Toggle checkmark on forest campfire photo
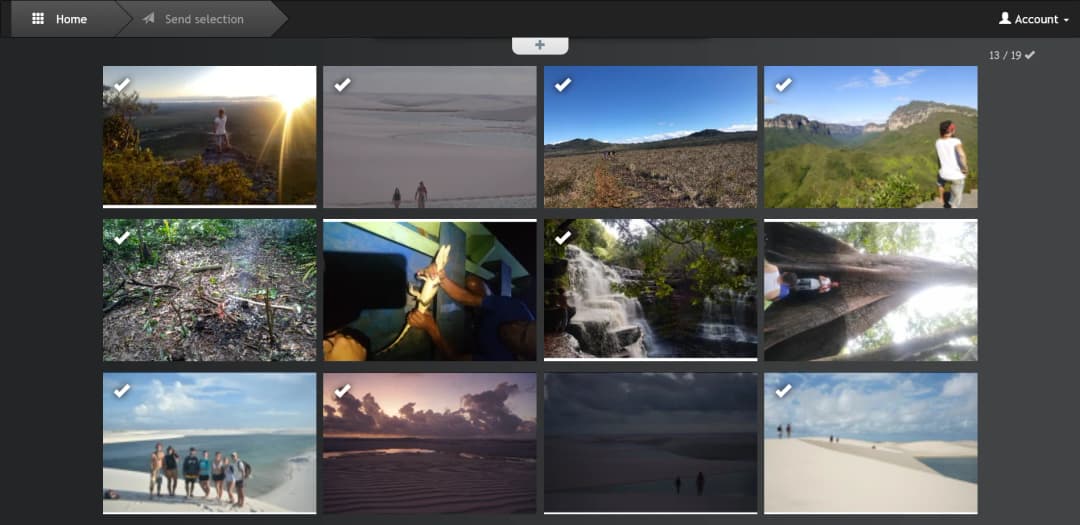1080x525 pixels. 122,237
